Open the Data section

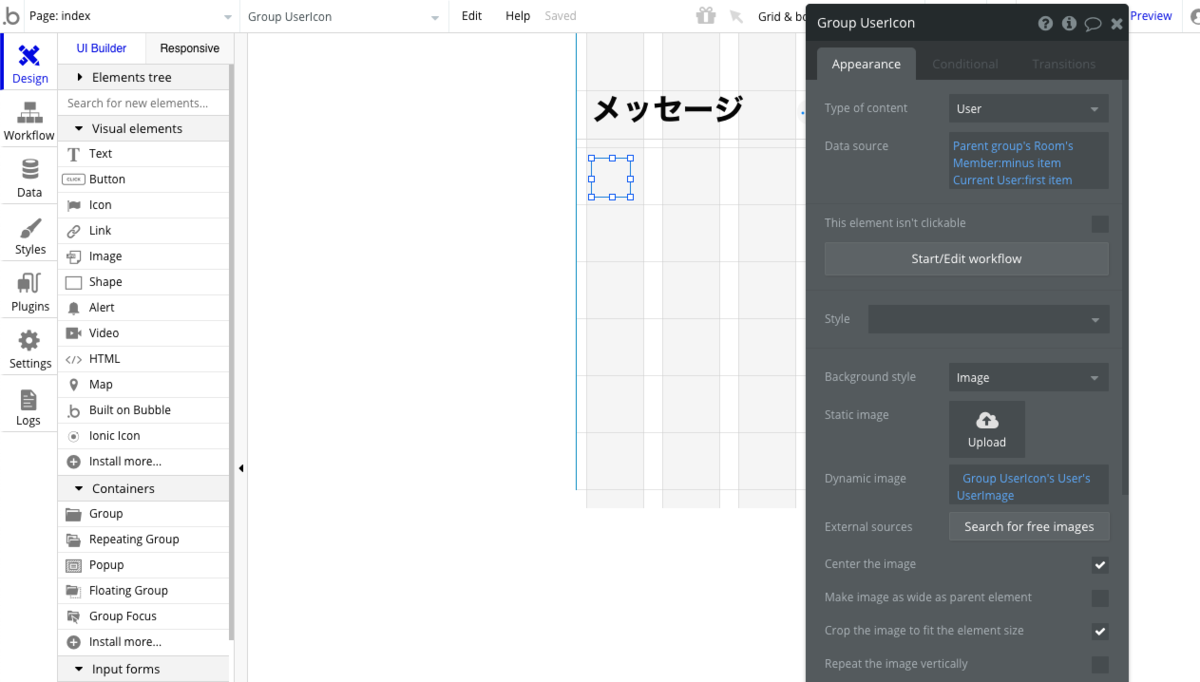pyautogui.click(x=29, y=178)
